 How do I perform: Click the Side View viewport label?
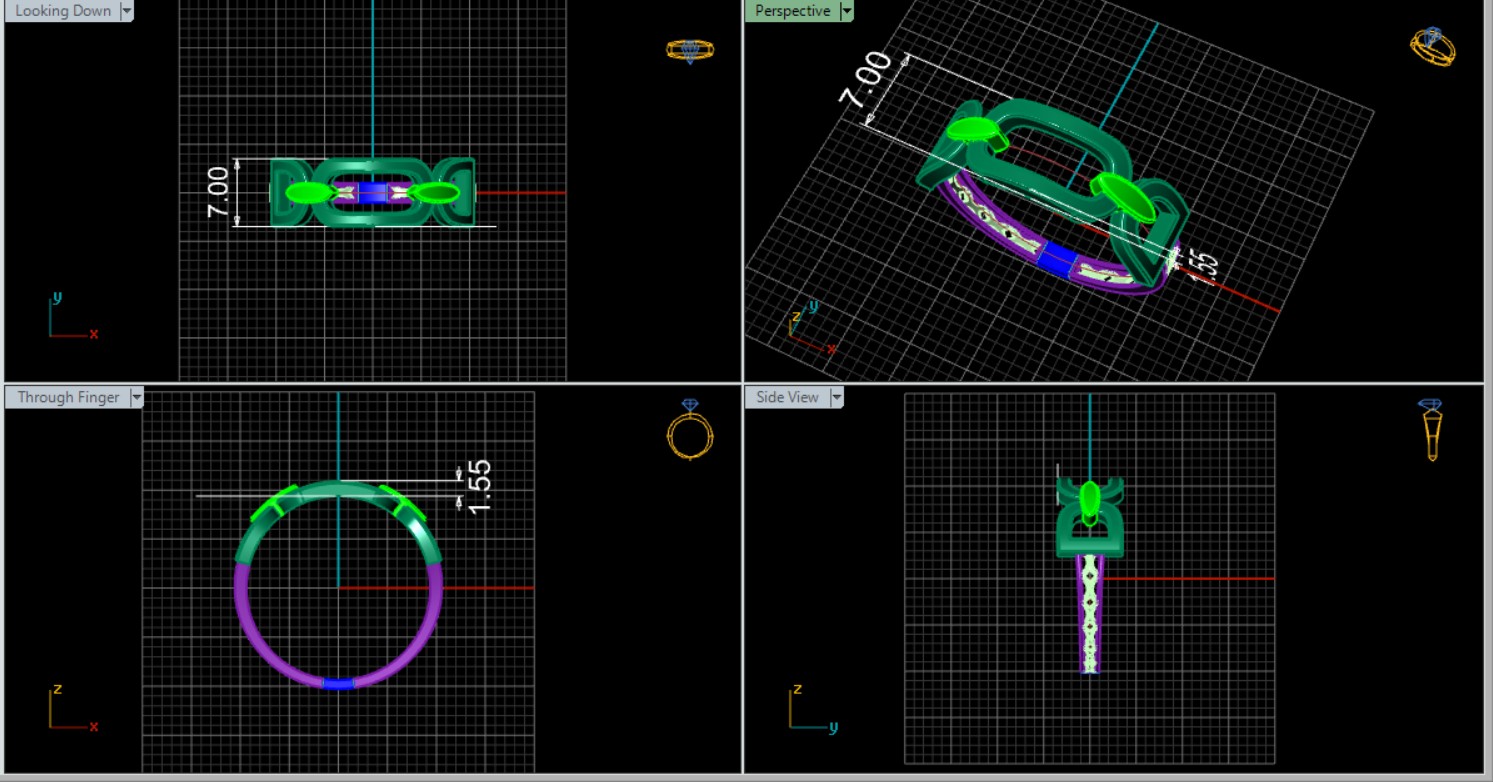tap(787, 398)
